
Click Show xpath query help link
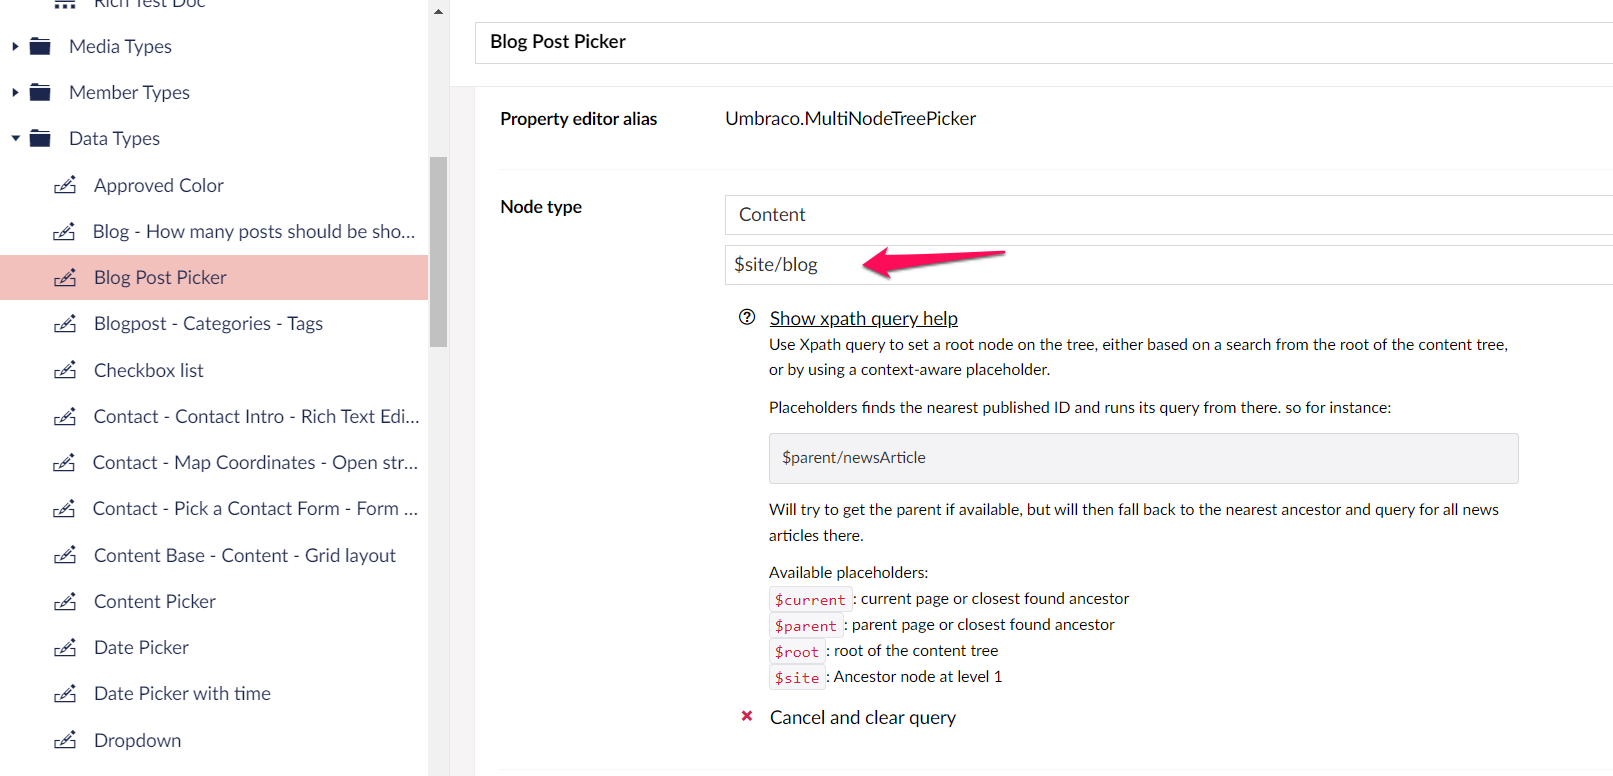863,318
